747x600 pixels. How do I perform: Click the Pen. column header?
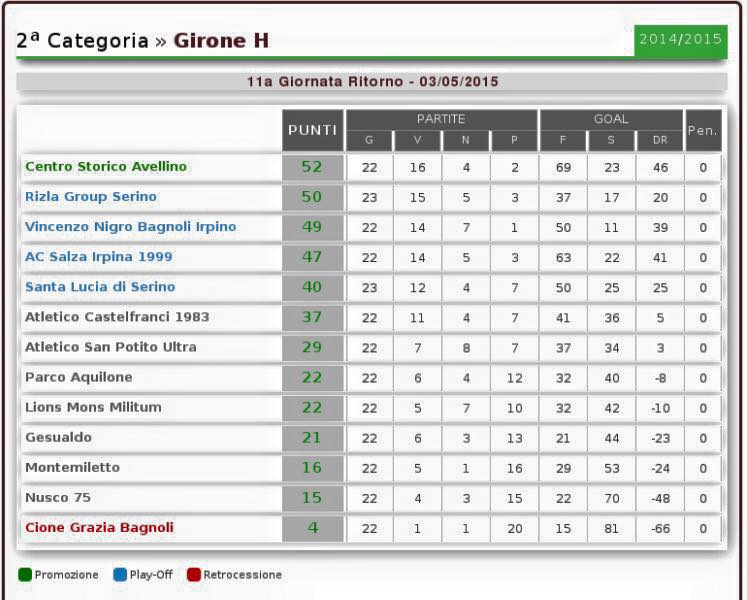[703, 130]
